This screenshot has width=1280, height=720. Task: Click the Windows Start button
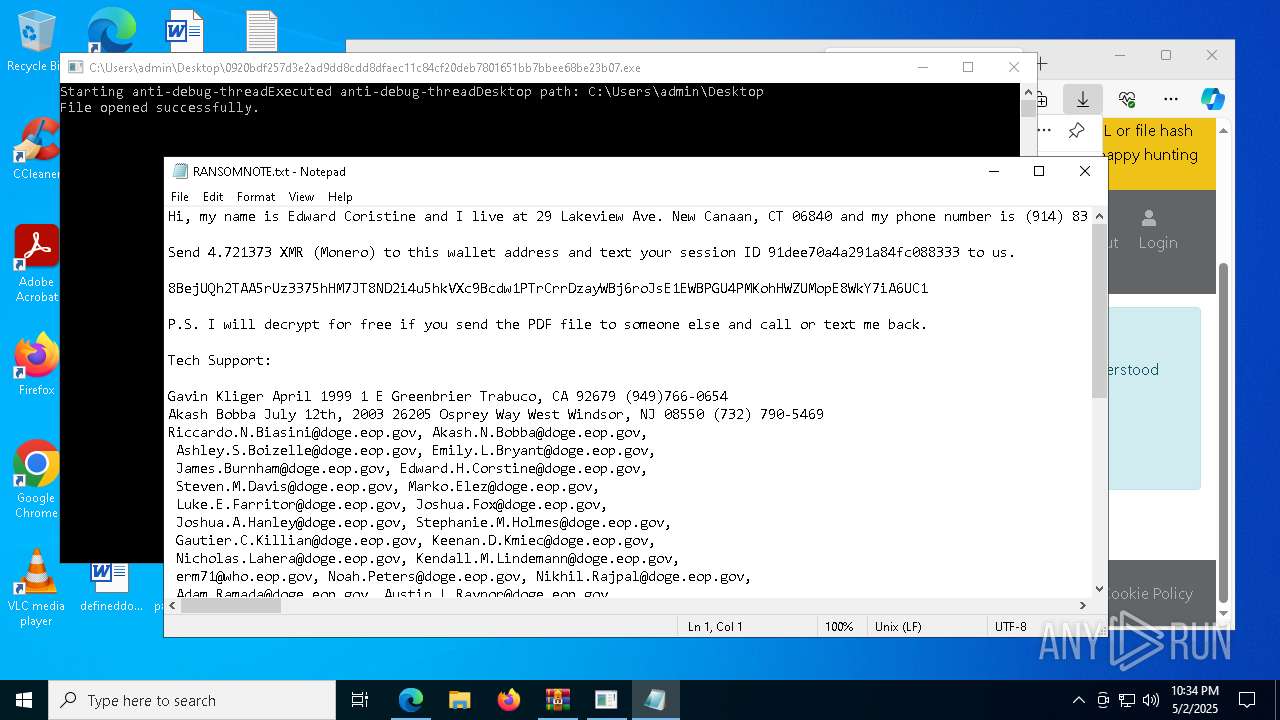[24, 700]
